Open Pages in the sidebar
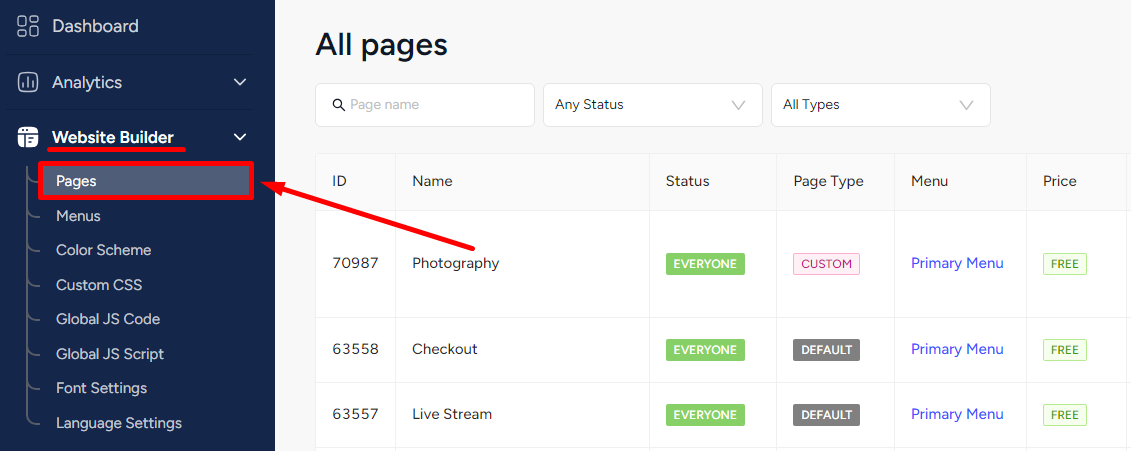1131x451 pixels. pos(146,181)
